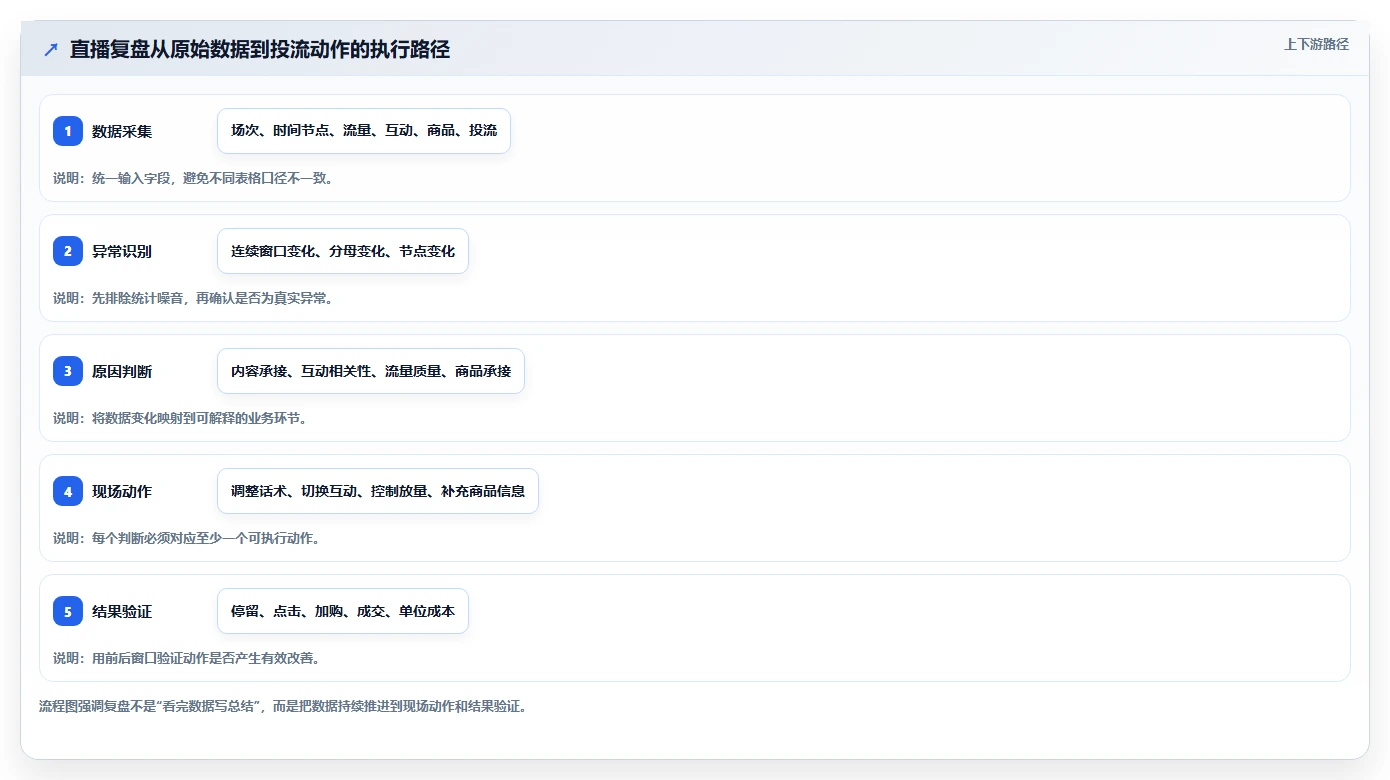Image resolution: width=1390 pixels, height=780 pixels.
Task: Click the 场次、时间节点、流量 chip
Action: click(x=364, y=131)
